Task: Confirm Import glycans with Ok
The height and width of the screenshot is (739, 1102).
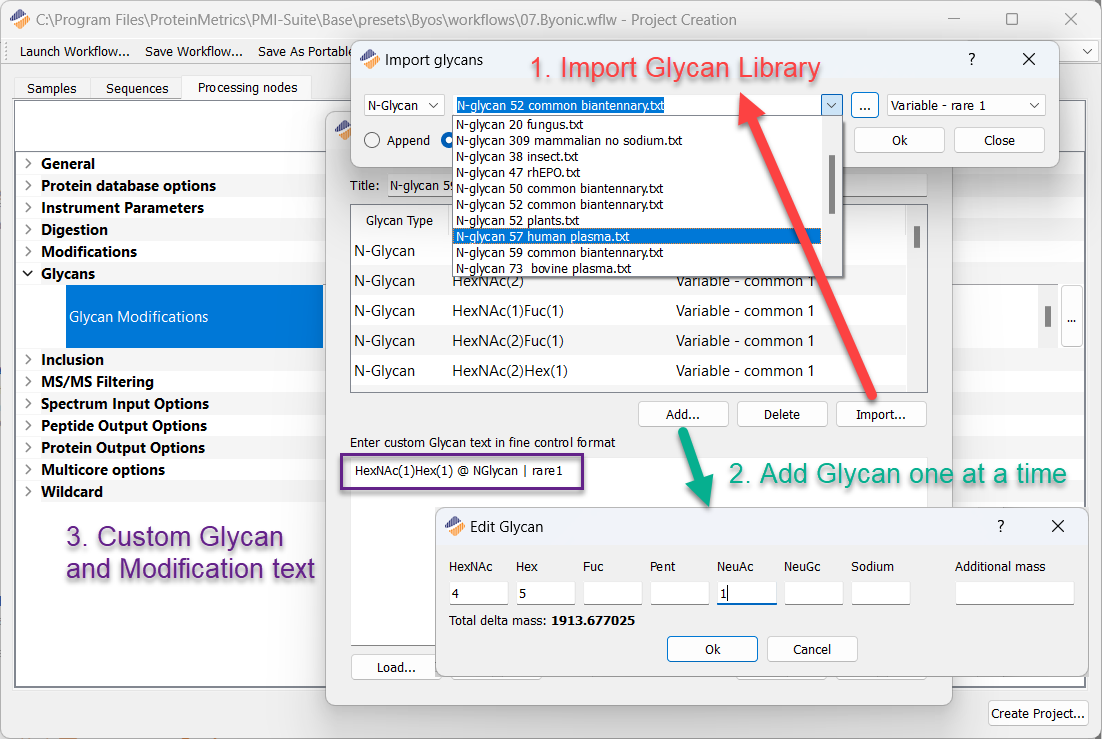Action: pos(899,140)
